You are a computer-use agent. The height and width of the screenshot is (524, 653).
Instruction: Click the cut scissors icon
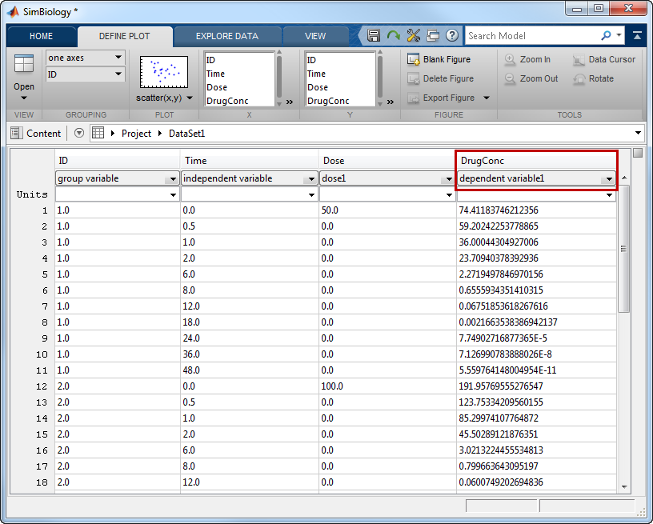click(413, 35)
